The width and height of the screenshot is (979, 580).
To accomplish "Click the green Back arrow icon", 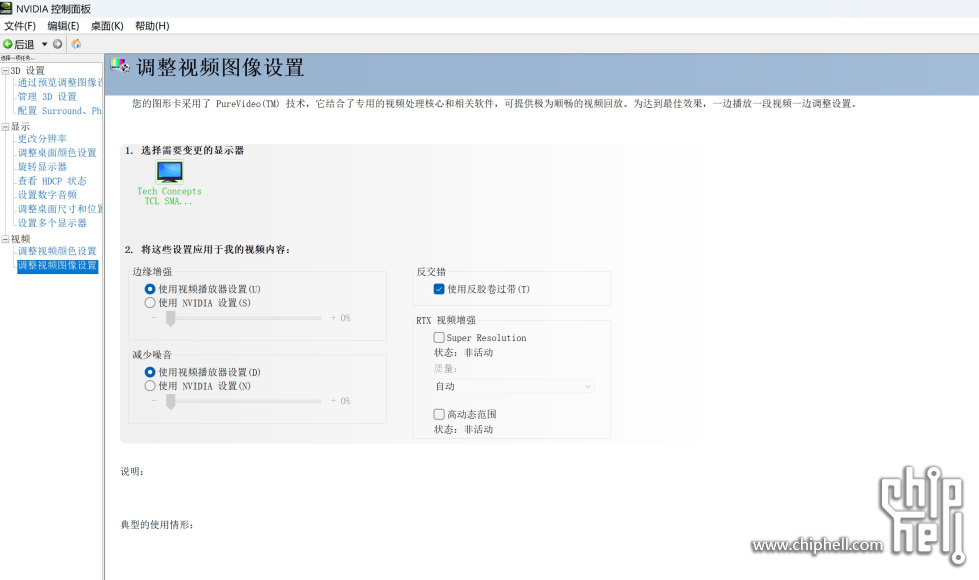I will coord(7,44).
